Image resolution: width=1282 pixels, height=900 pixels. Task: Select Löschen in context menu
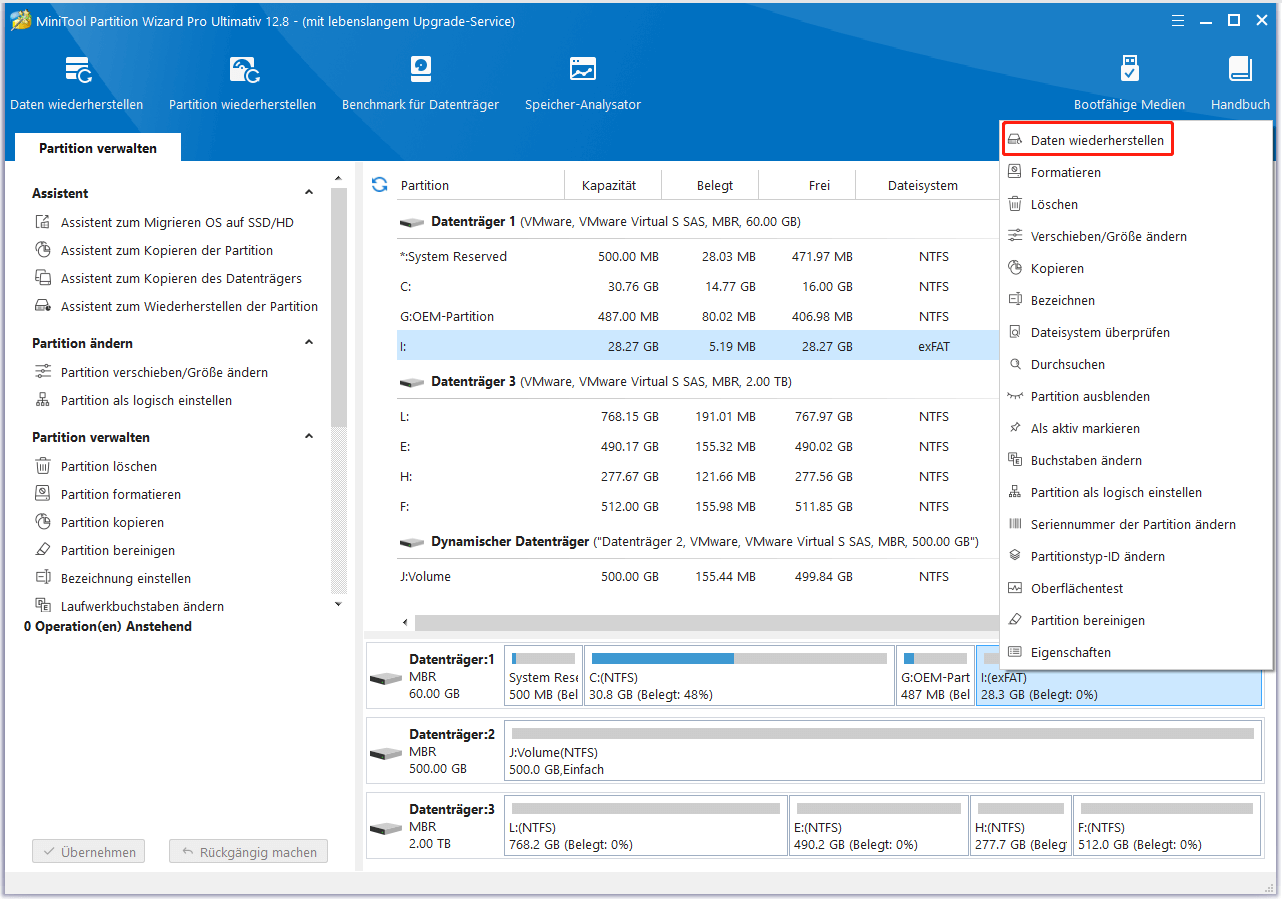1136,204
